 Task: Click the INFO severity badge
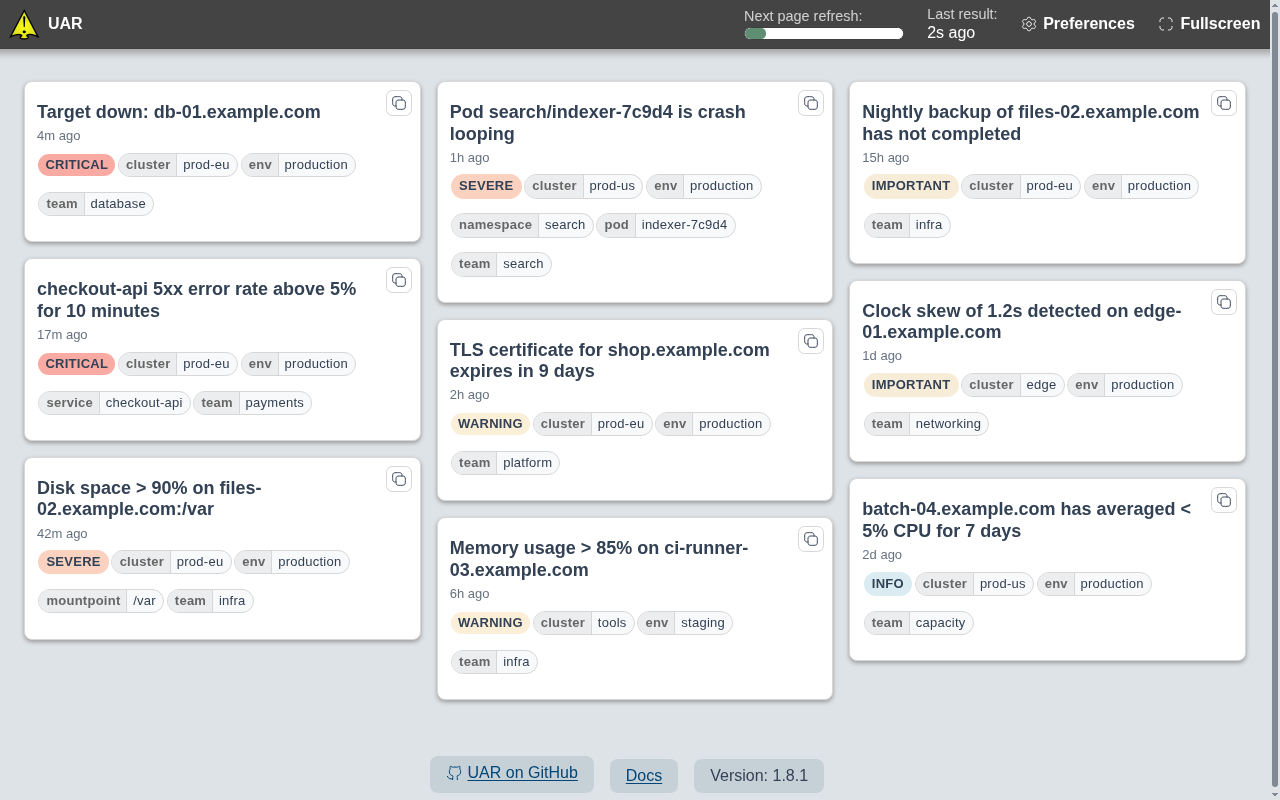click(888, 584)
